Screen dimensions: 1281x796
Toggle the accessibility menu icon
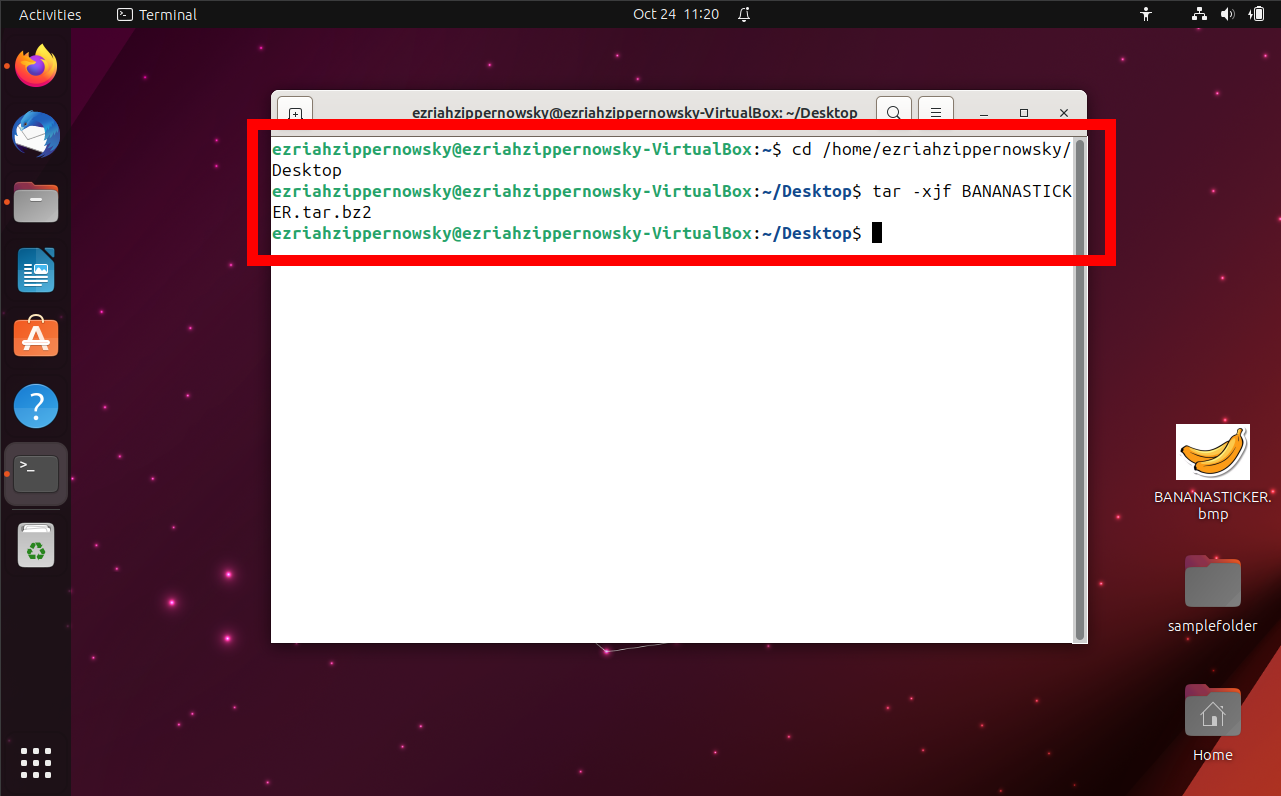(1146, 14)
